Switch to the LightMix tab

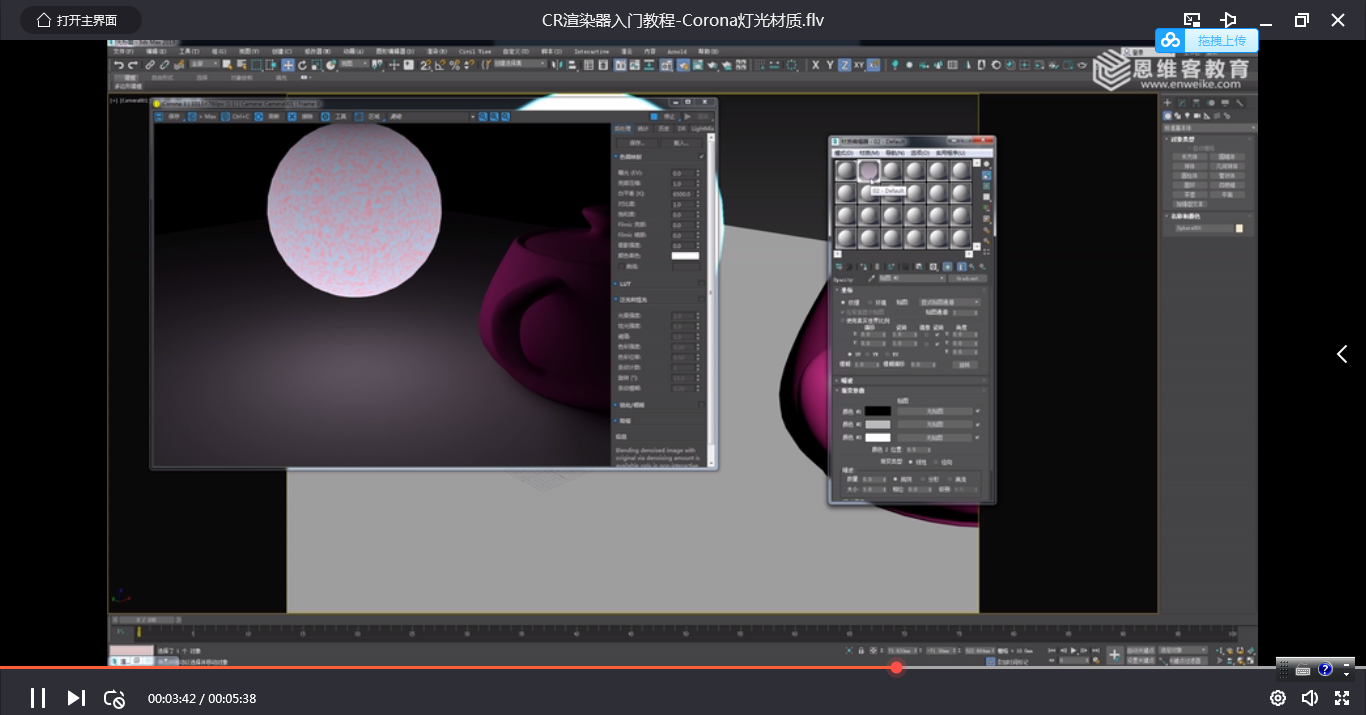pos(703,129)
